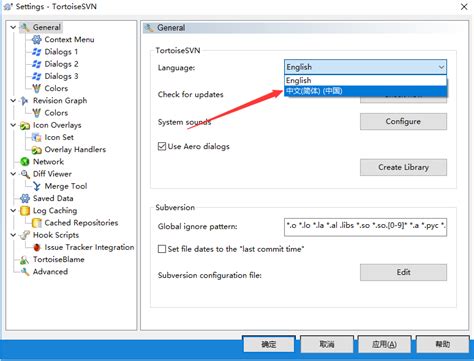Click the Configure button for system sounds
This screenshot has width=474, height=361.
[x=403, y=121]
